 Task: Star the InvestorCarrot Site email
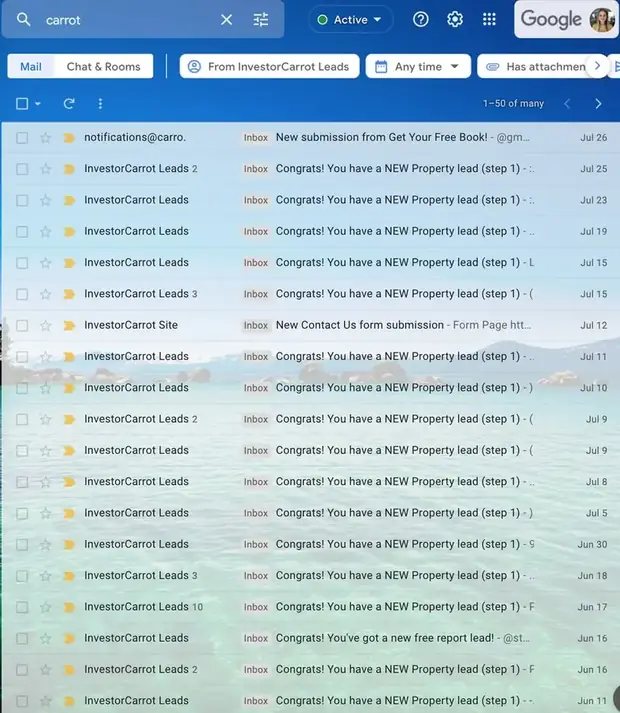45,325
